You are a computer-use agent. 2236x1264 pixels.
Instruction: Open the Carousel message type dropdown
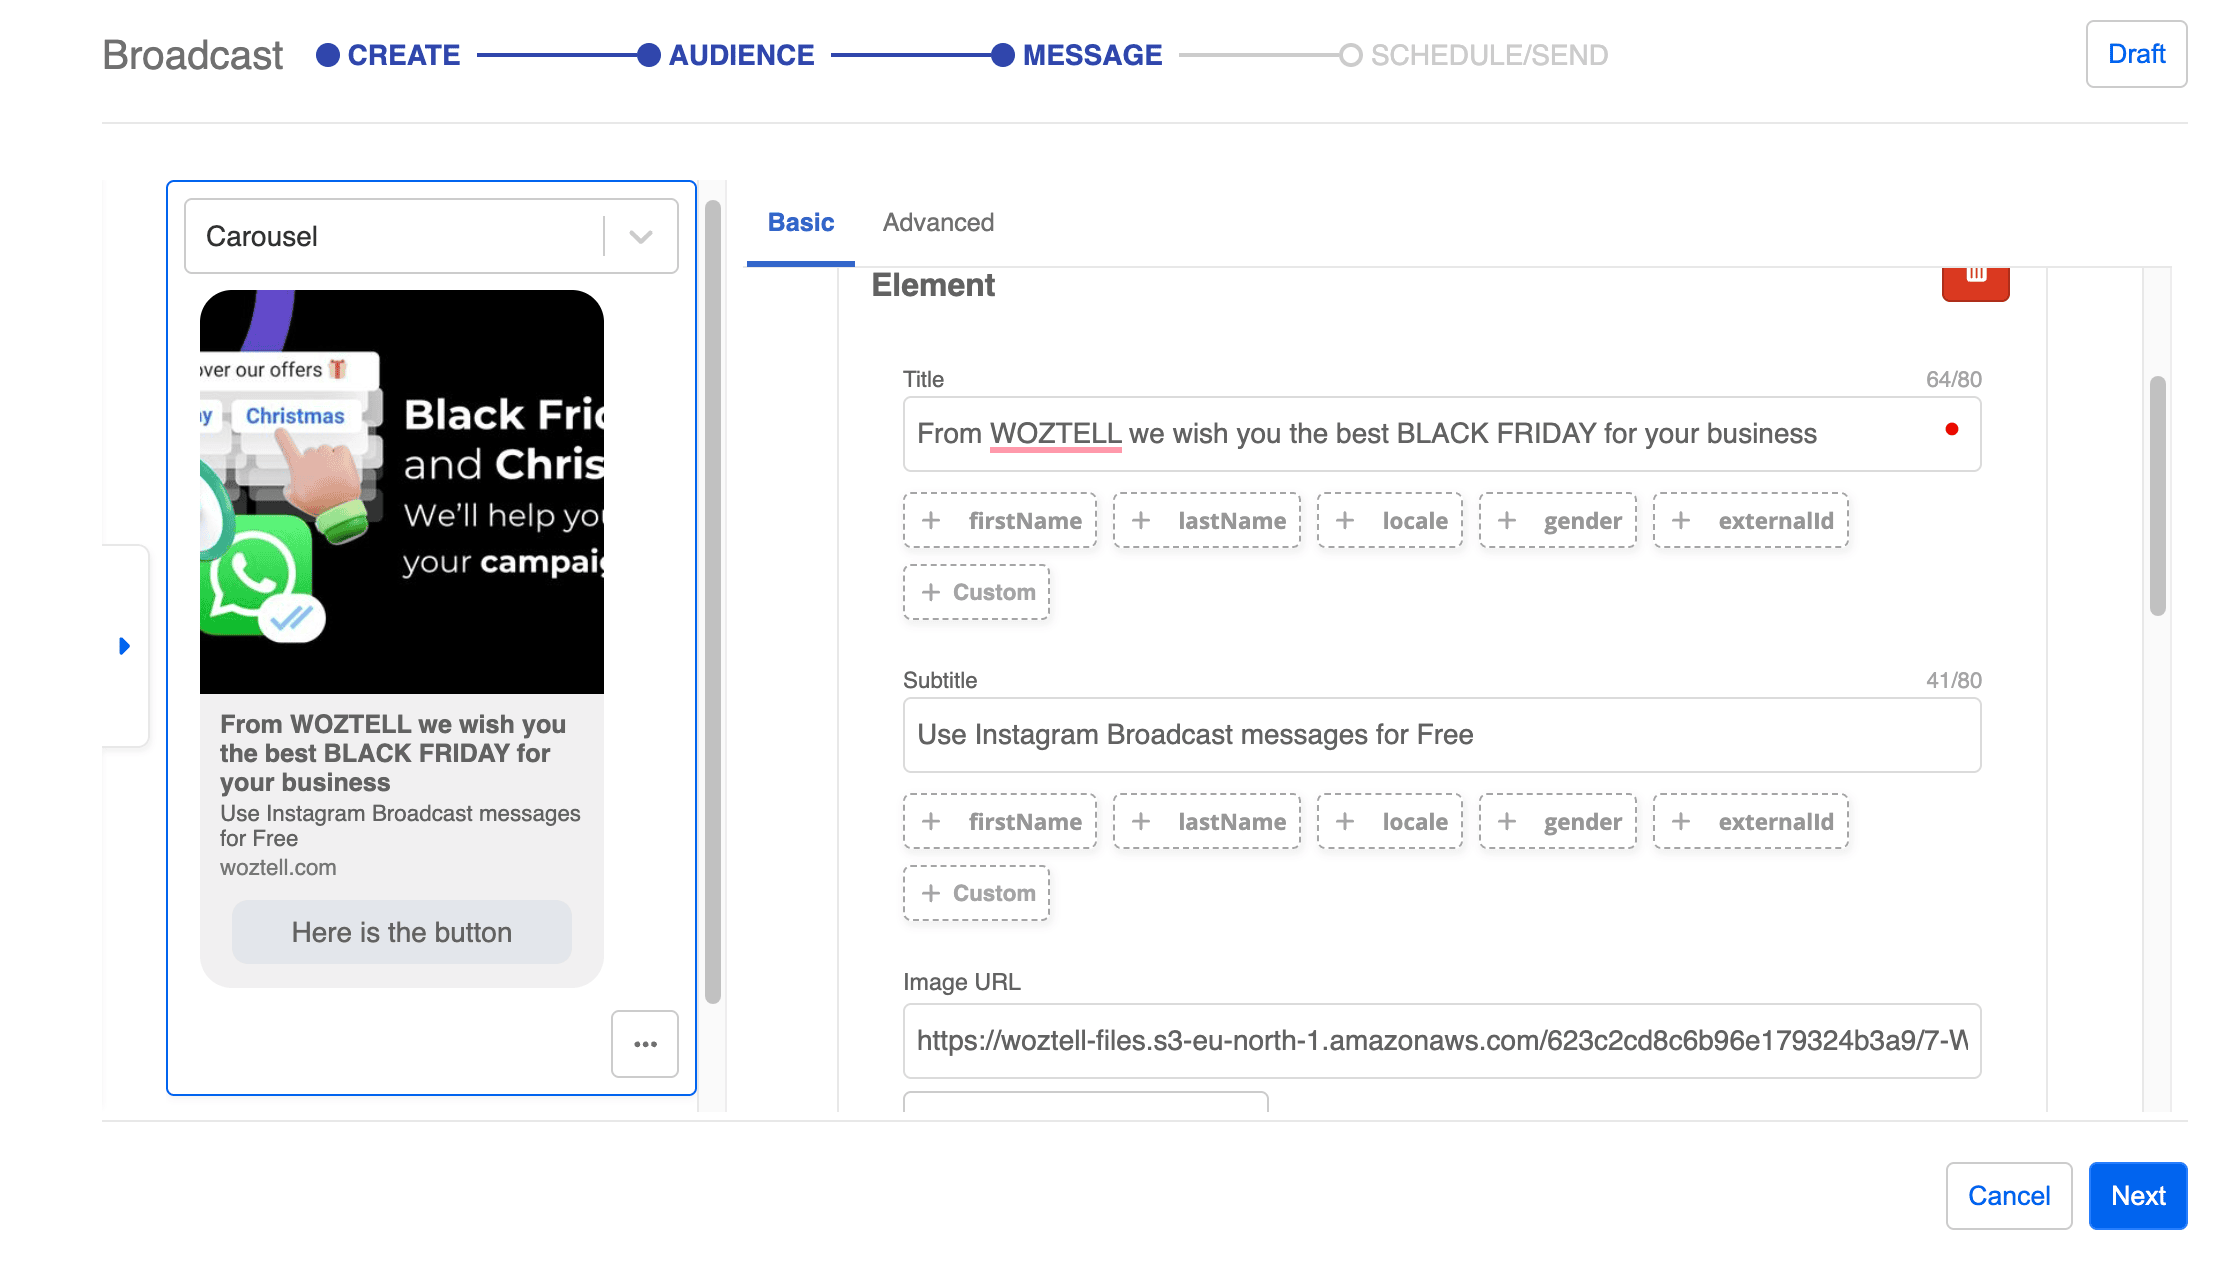coord(431,236)
